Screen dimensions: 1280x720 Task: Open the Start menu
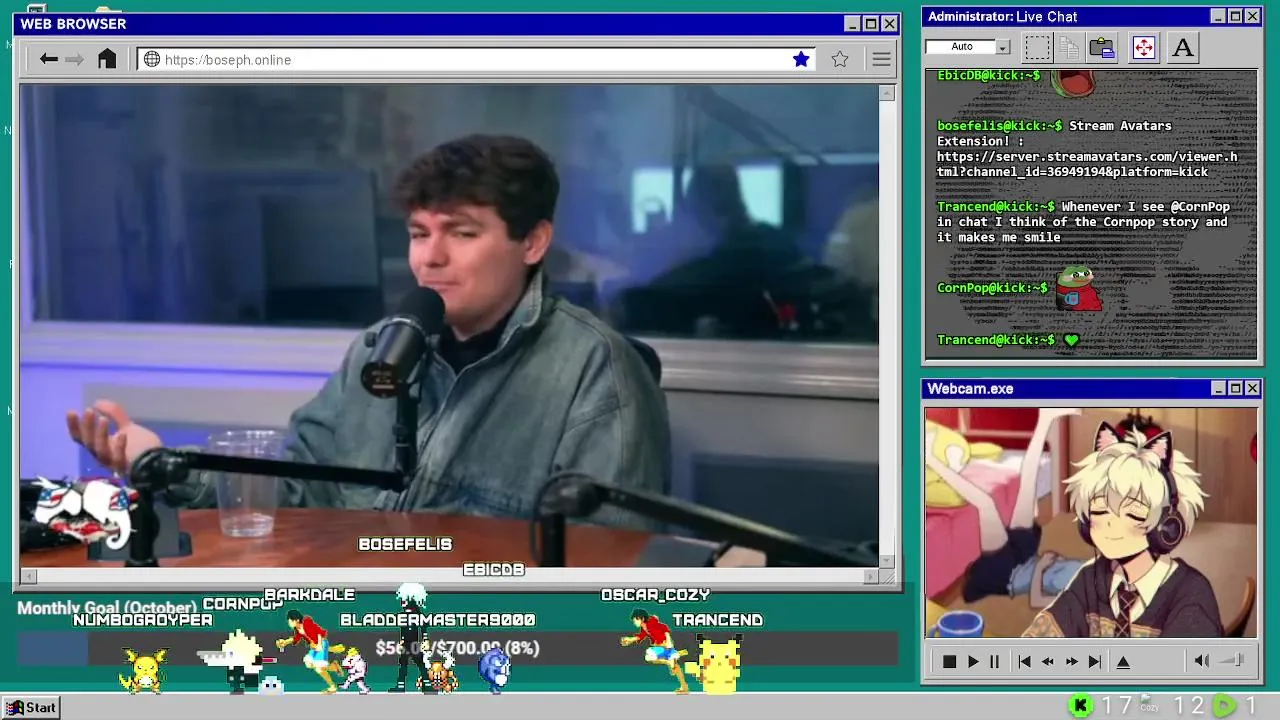point(30,708)
